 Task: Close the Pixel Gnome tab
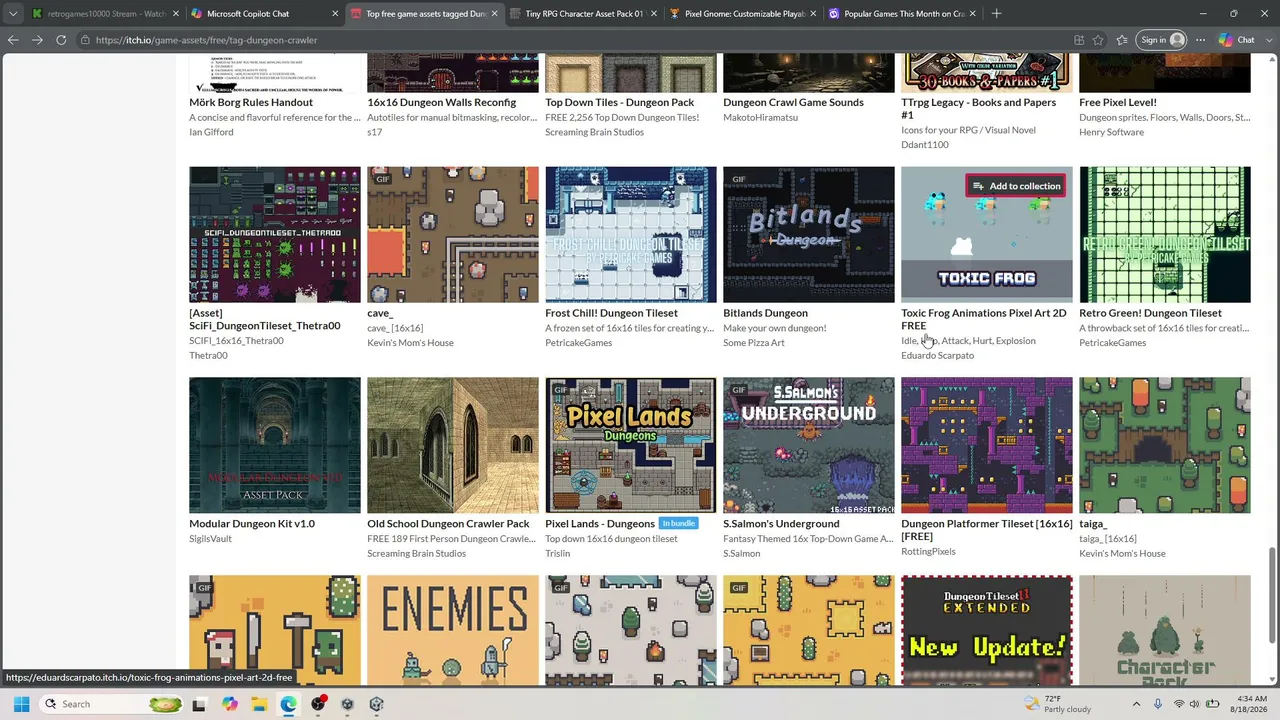pos(812,14)
